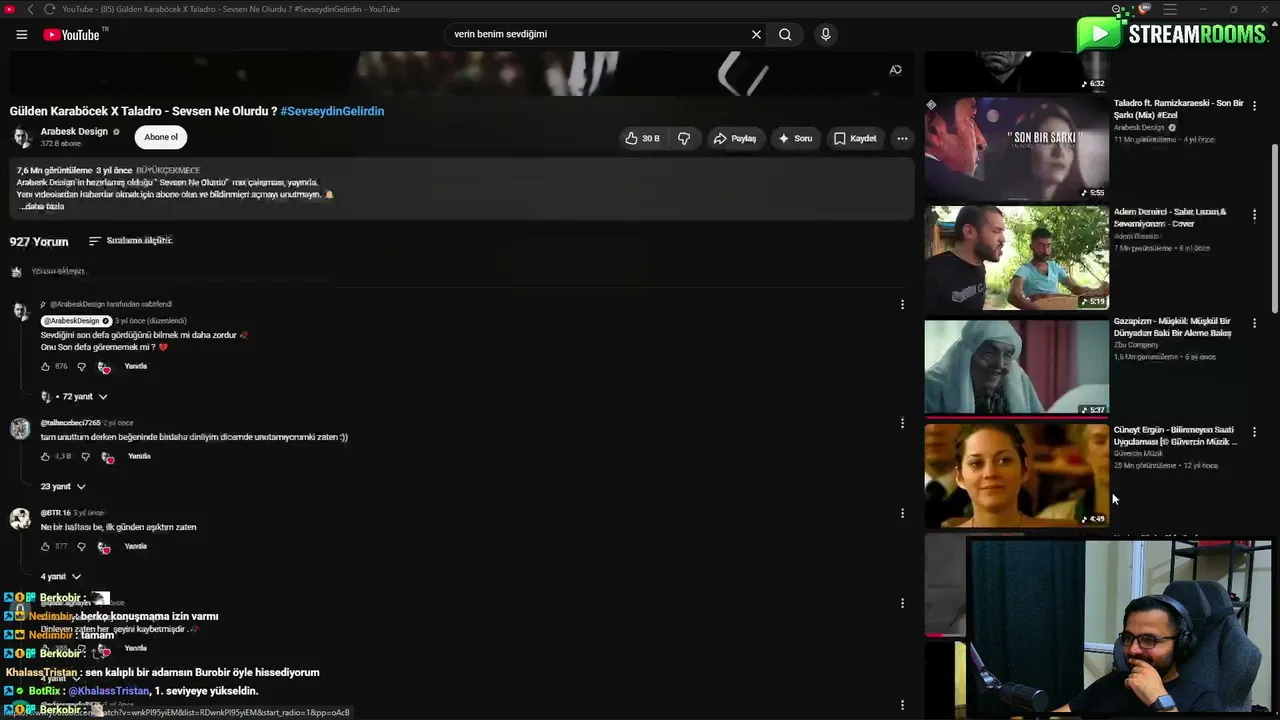Clear the search query with the X

point(757,34)
